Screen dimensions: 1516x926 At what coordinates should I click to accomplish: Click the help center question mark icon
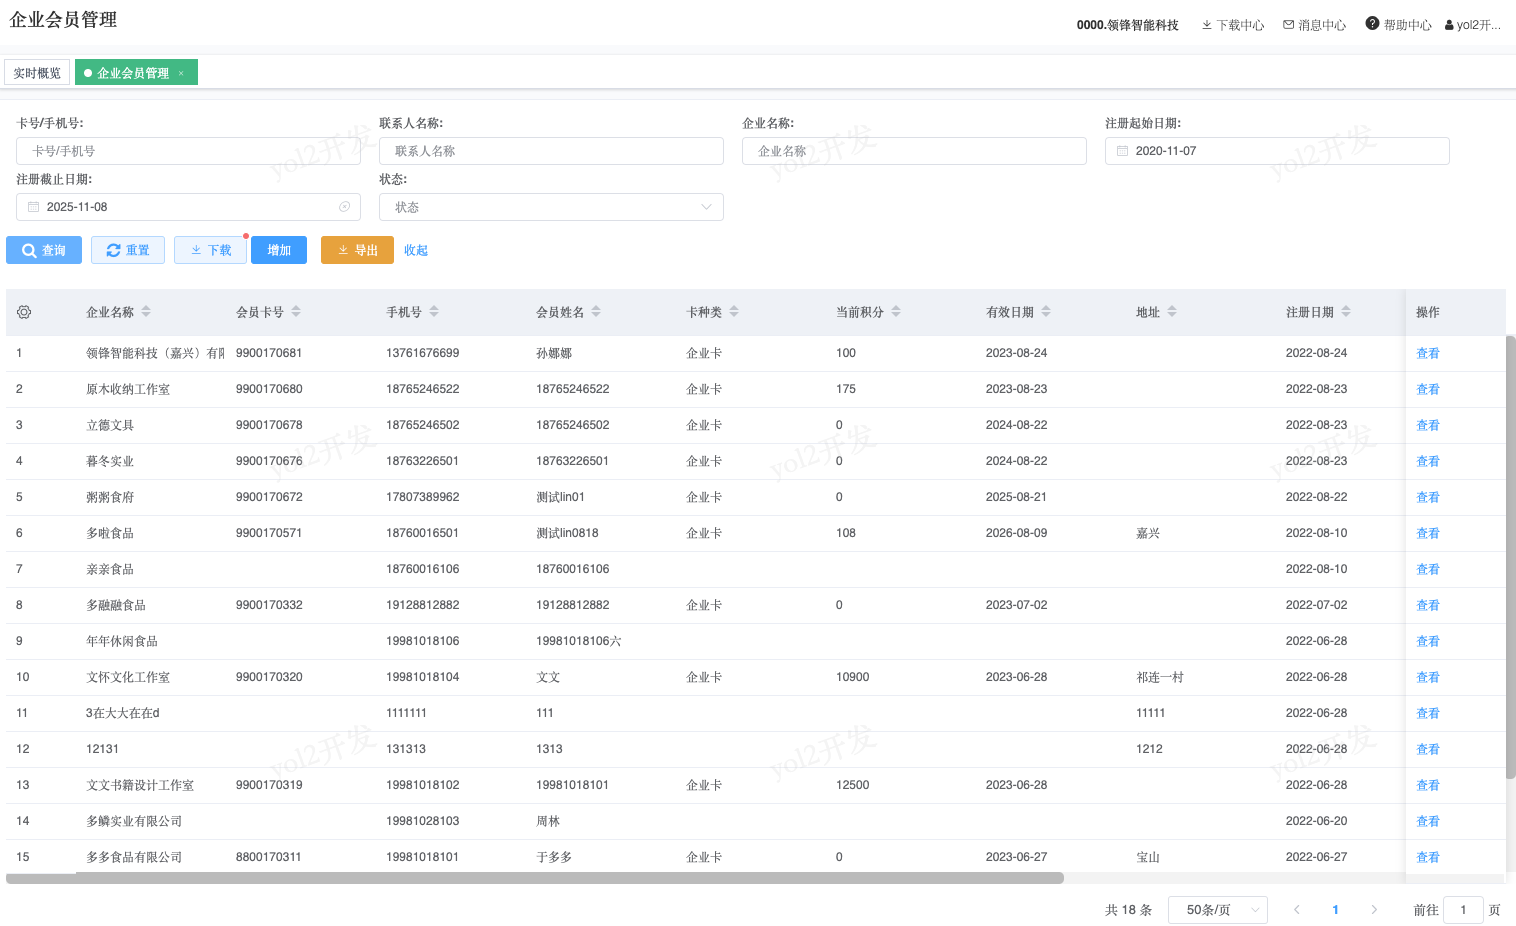[1372, 24]
